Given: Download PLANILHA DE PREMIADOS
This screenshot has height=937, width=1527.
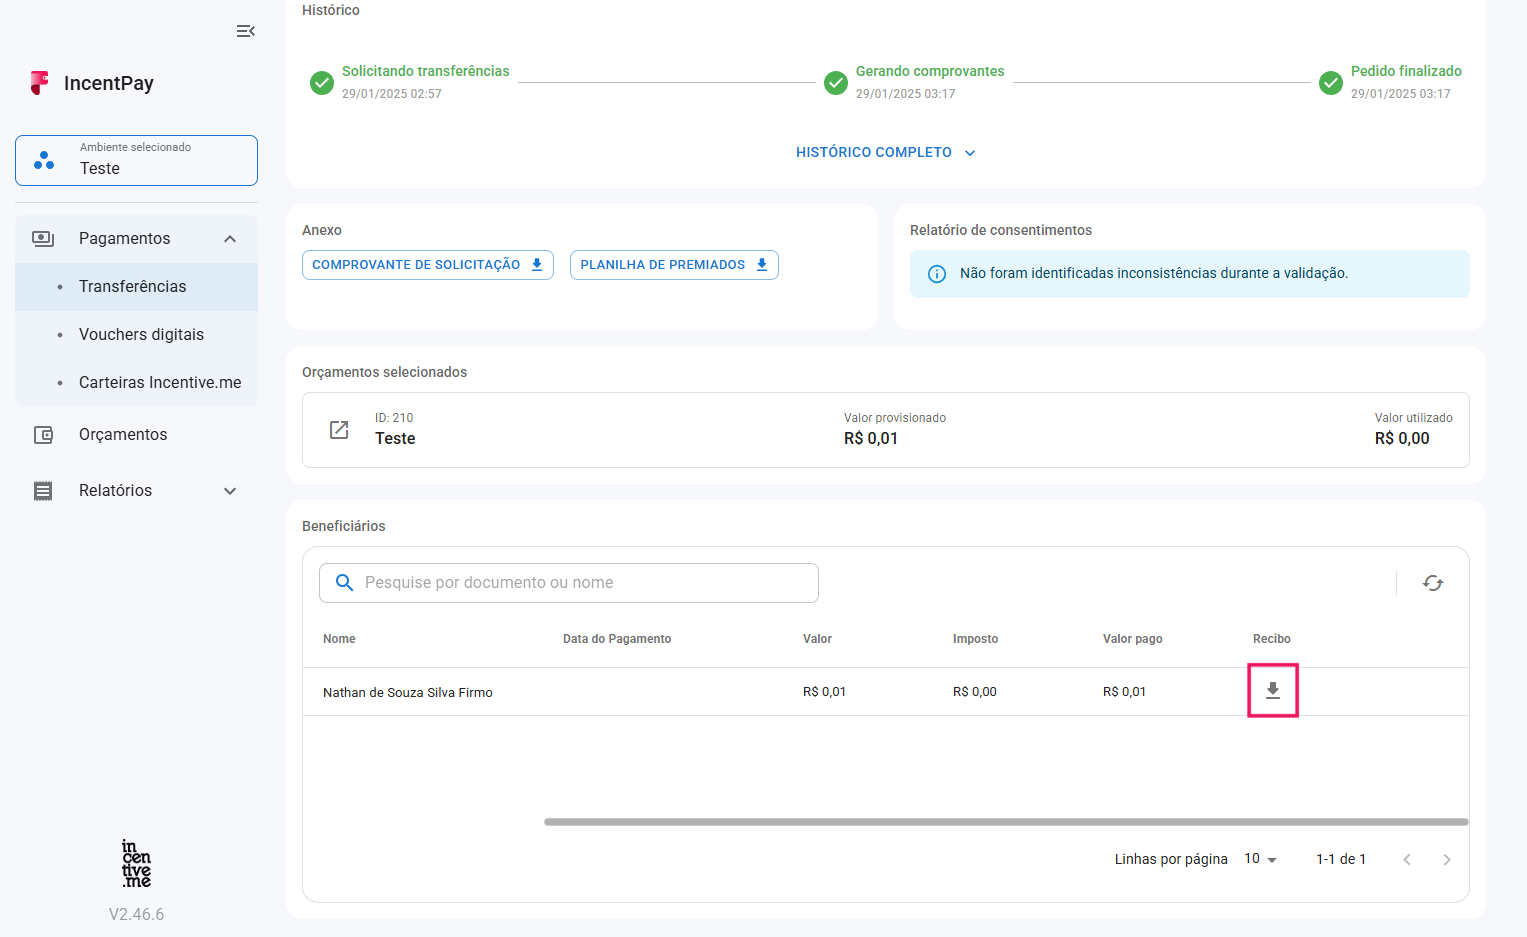Looking at the screenshot, I should pos(674,265).
